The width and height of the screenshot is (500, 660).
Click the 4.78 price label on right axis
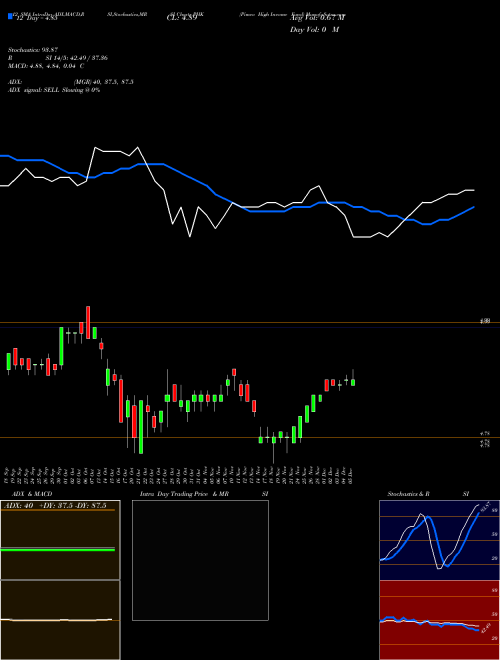point(484,433)
